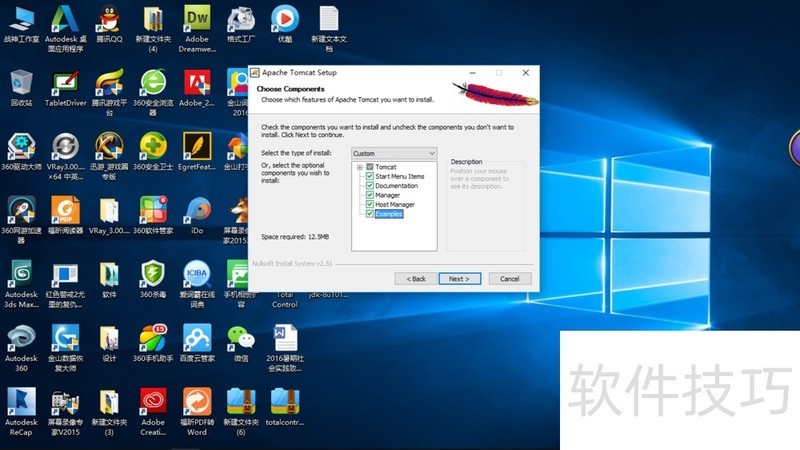Open the 360驱动大师 icon
The height and width of the screenshot is (450, 800).
pos(21,148)
